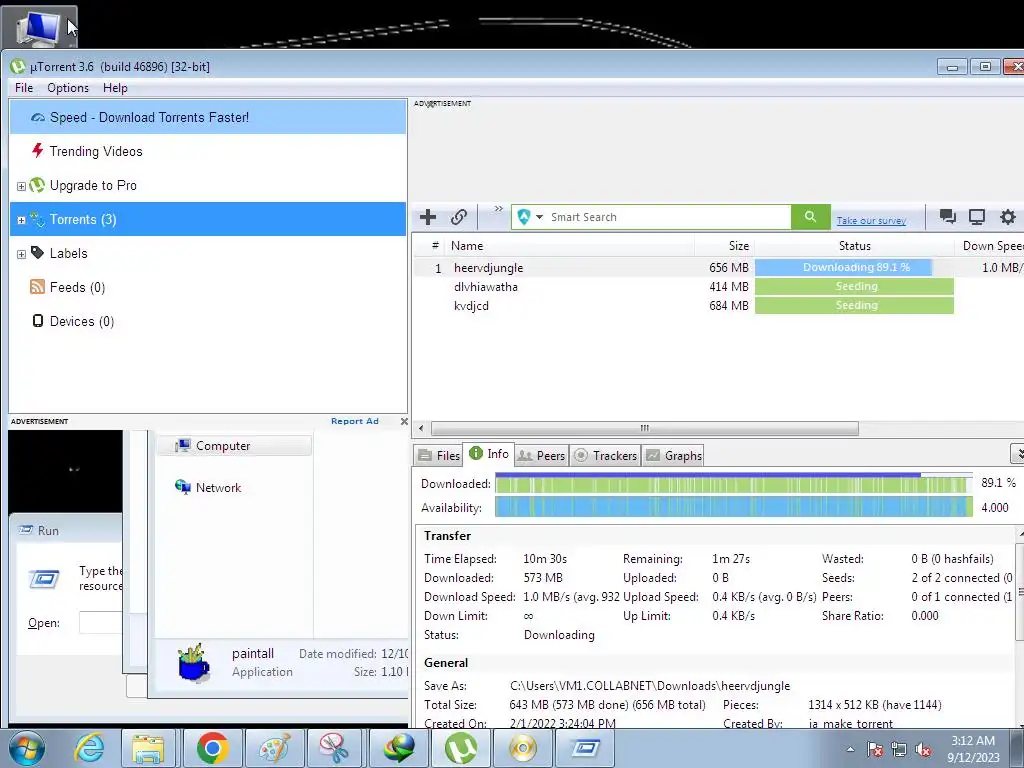Image resolution: width=1024 pixels, height=768 pixels.
Task: Open Internet Explorer from the taskbar
Action: point(89,748)
